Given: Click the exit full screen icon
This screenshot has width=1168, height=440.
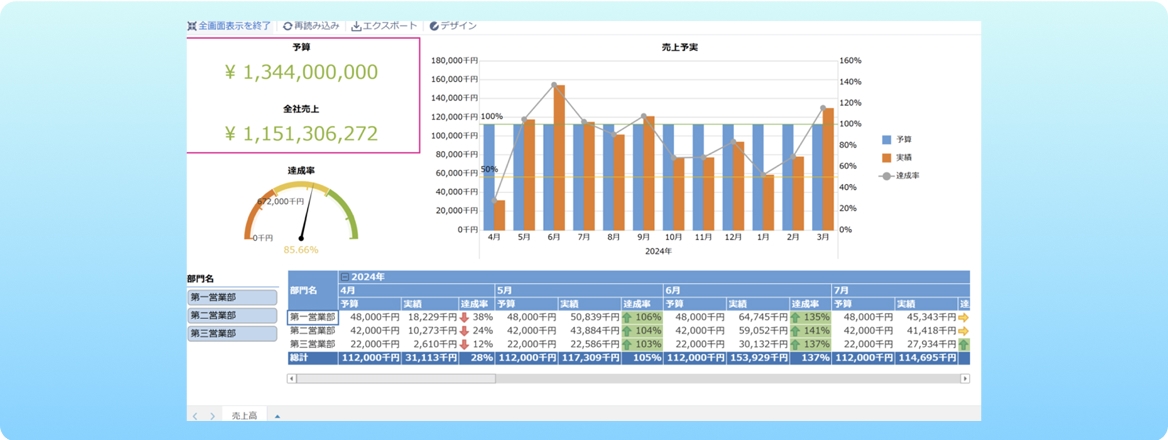Looking at the screenshot, I should coord(192,26).
